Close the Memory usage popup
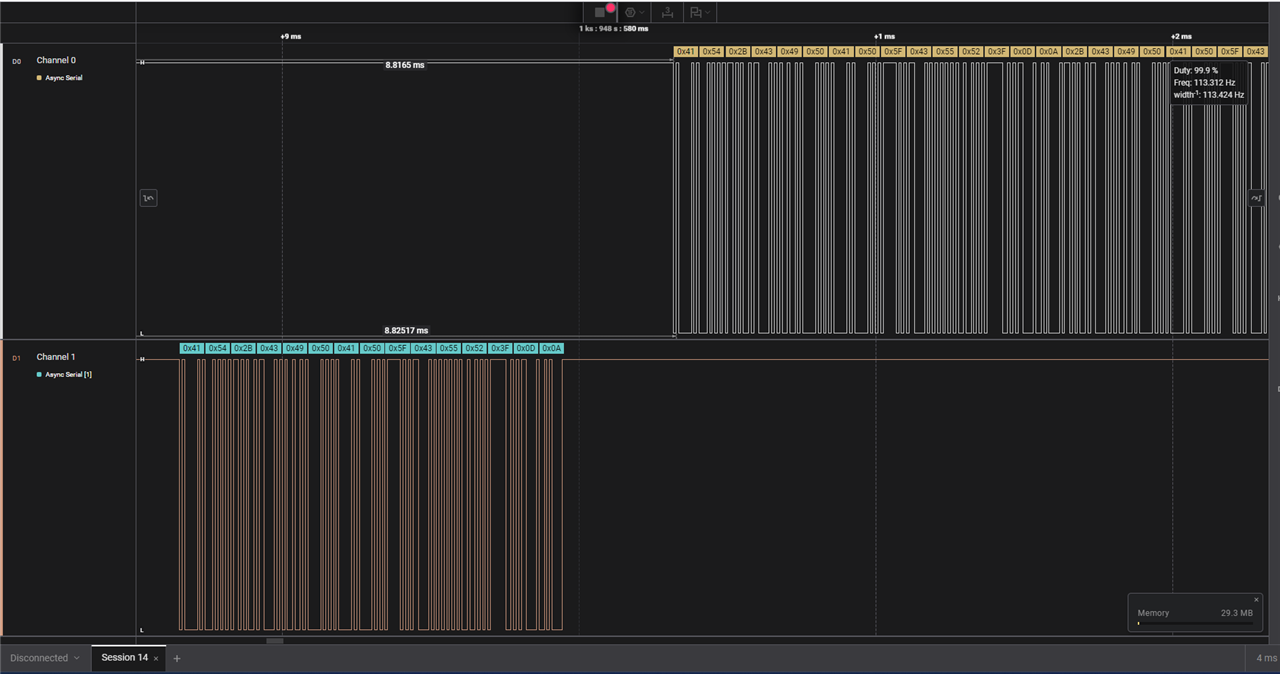1280x674 pixels. point(1256,600)
